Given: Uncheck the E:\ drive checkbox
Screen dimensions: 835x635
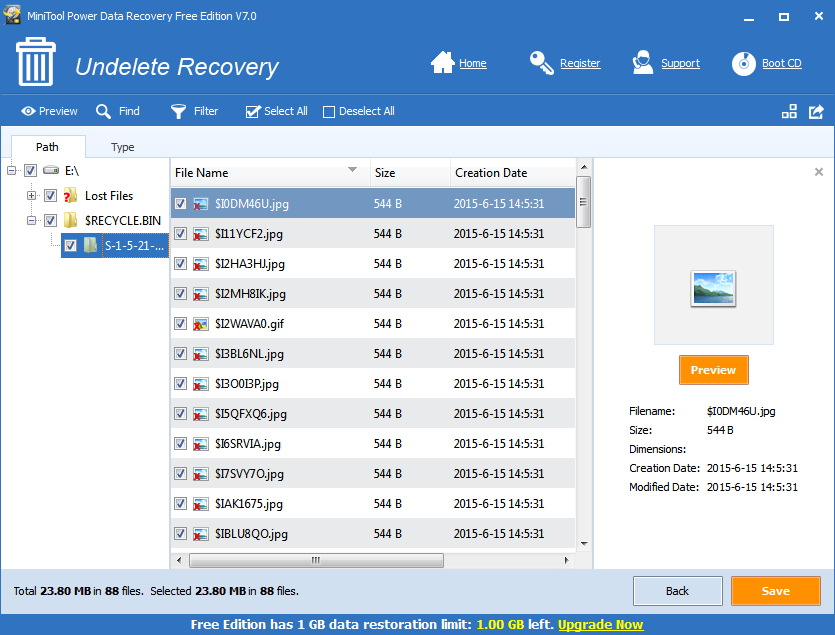Looking at the screenshot, I should (x=30, y=170).
